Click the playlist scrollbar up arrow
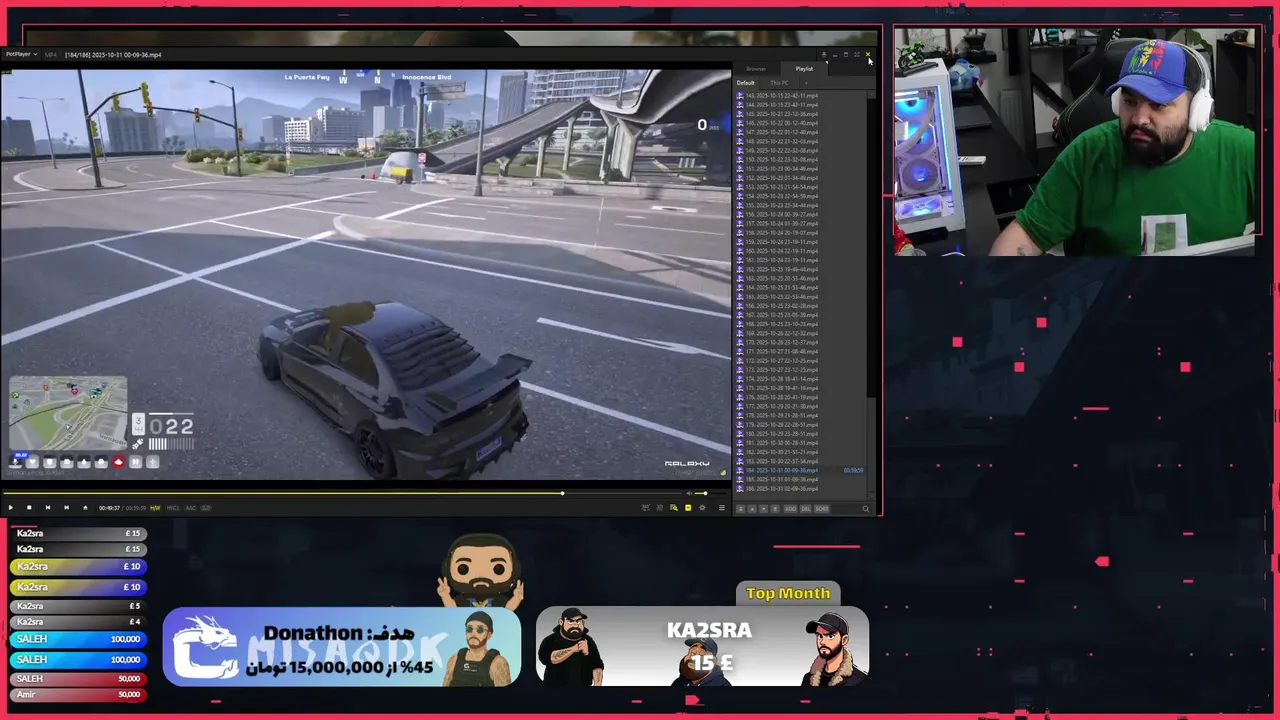Screen dimensions: 1280x720 pos(871,94)
